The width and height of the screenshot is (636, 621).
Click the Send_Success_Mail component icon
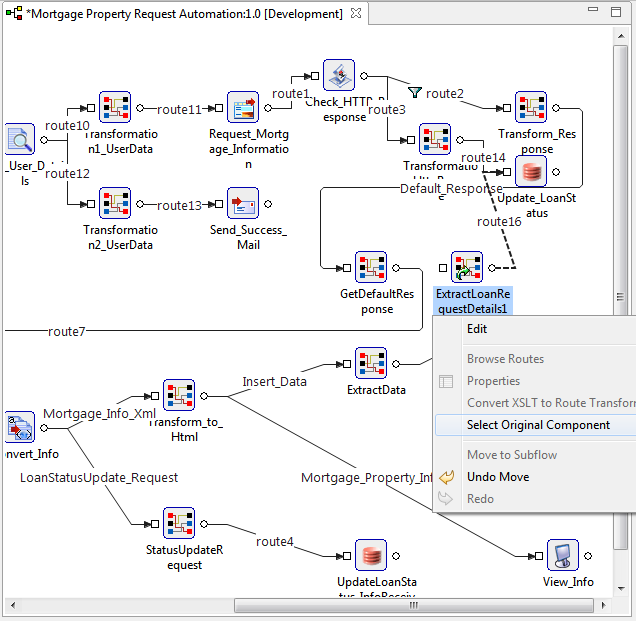[243, 203]
